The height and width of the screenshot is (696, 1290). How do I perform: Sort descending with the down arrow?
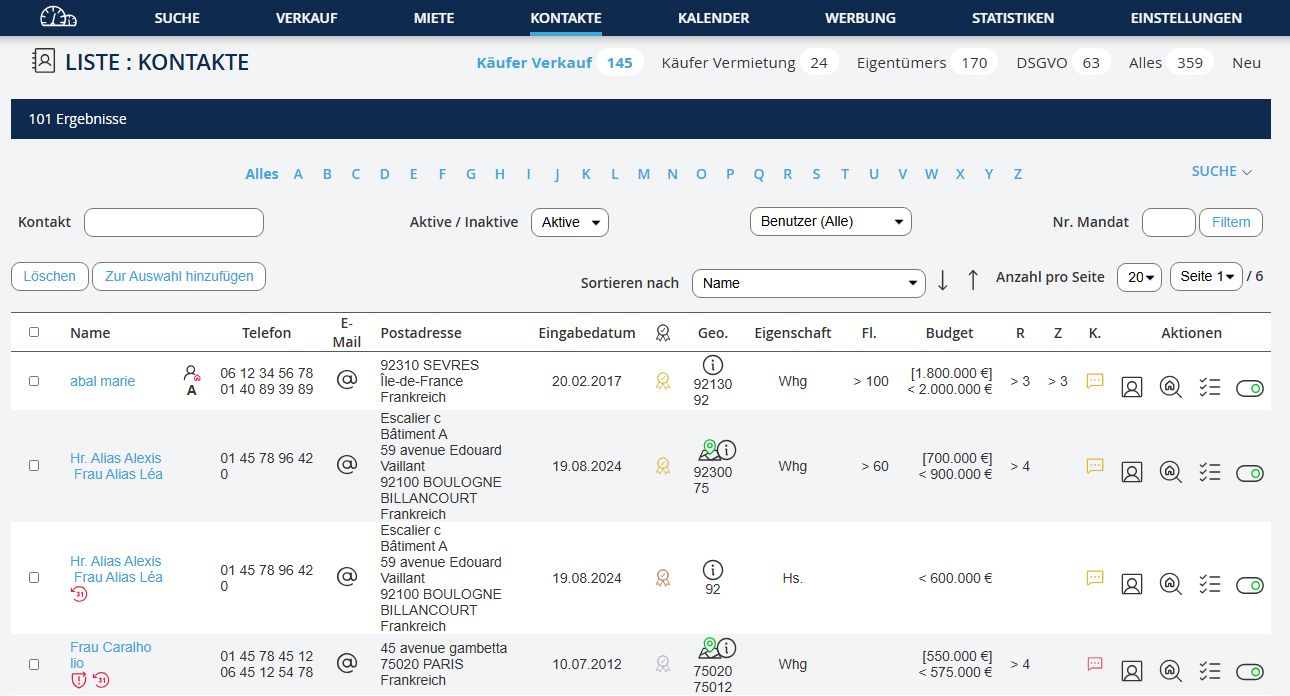(942, 281)
